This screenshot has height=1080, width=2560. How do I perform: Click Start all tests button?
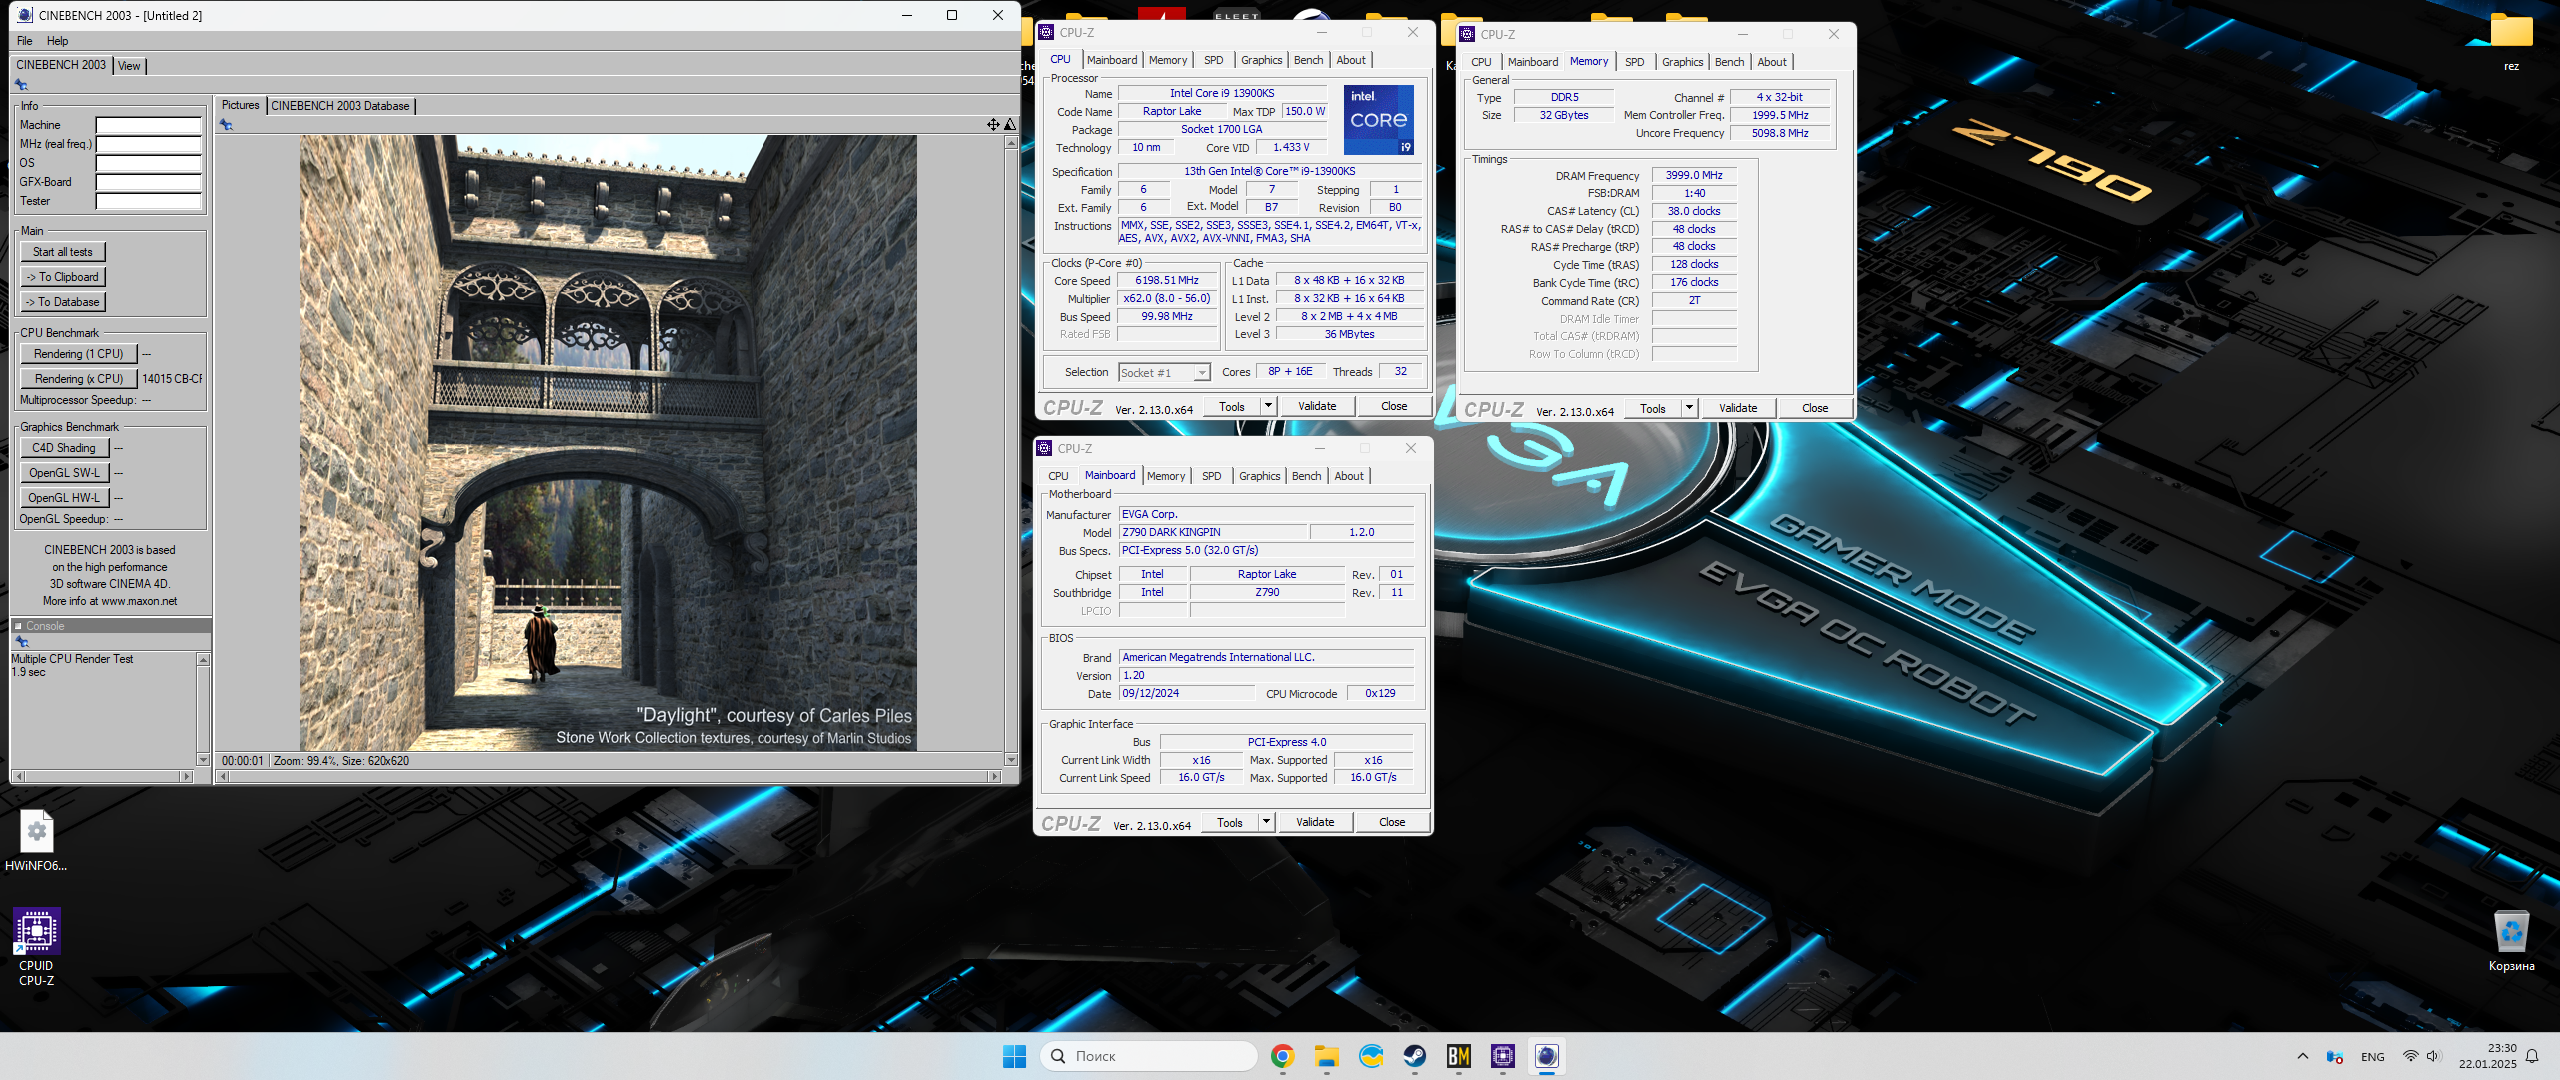click(63, 252)
